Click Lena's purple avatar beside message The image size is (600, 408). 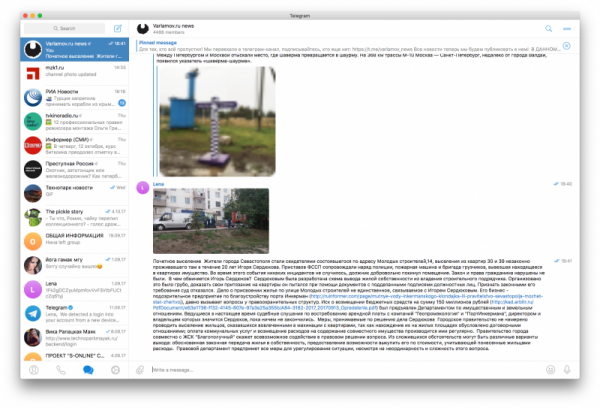click(x=143, y=188)
